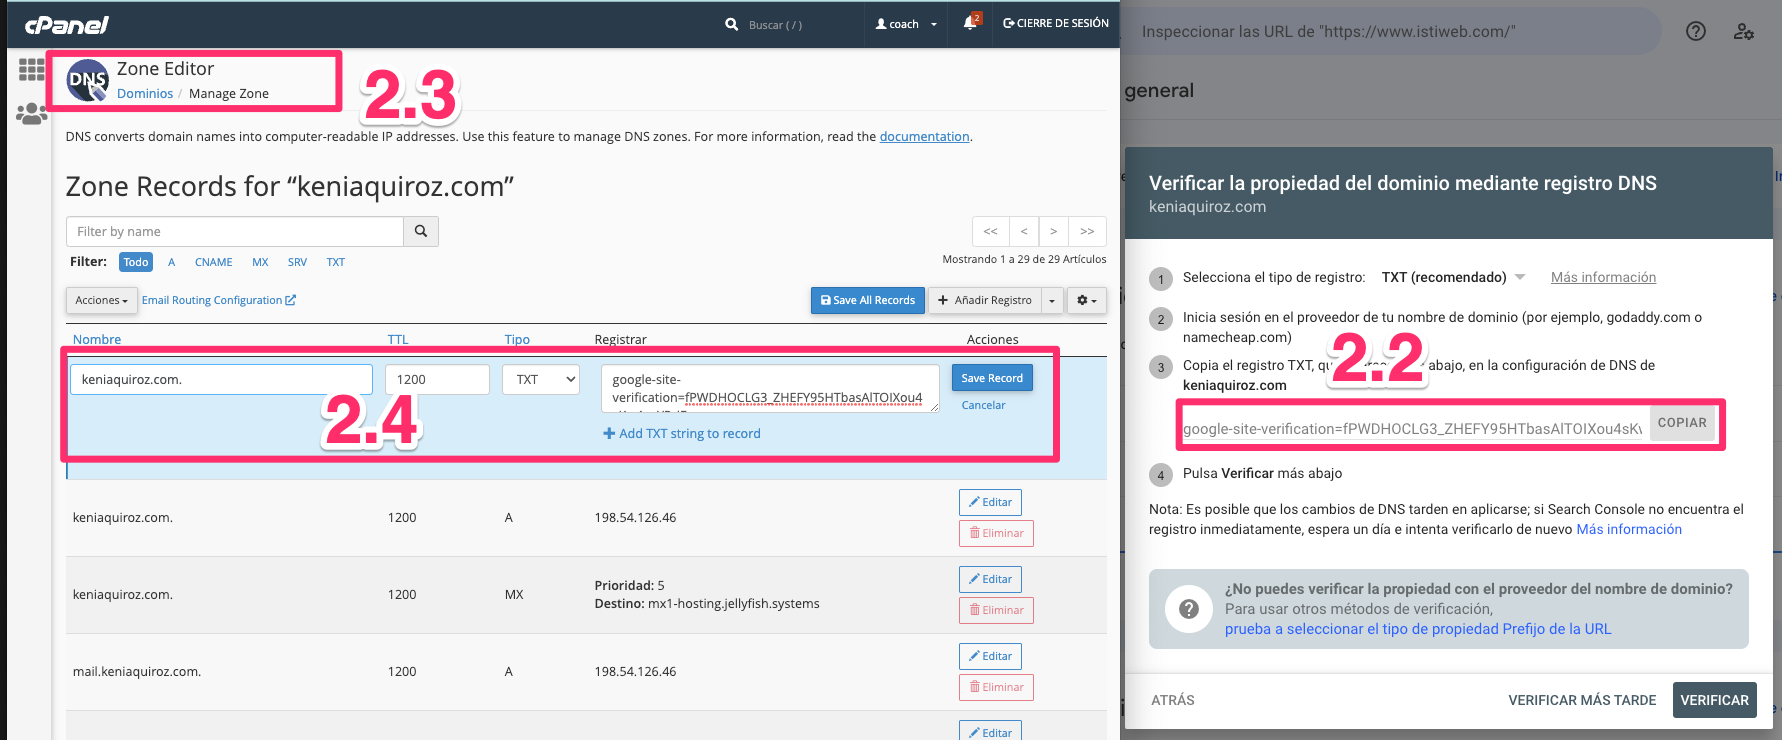Click Dominios breadcrumb link
This screenshot has height=740, width=1782.
point(145,93)
